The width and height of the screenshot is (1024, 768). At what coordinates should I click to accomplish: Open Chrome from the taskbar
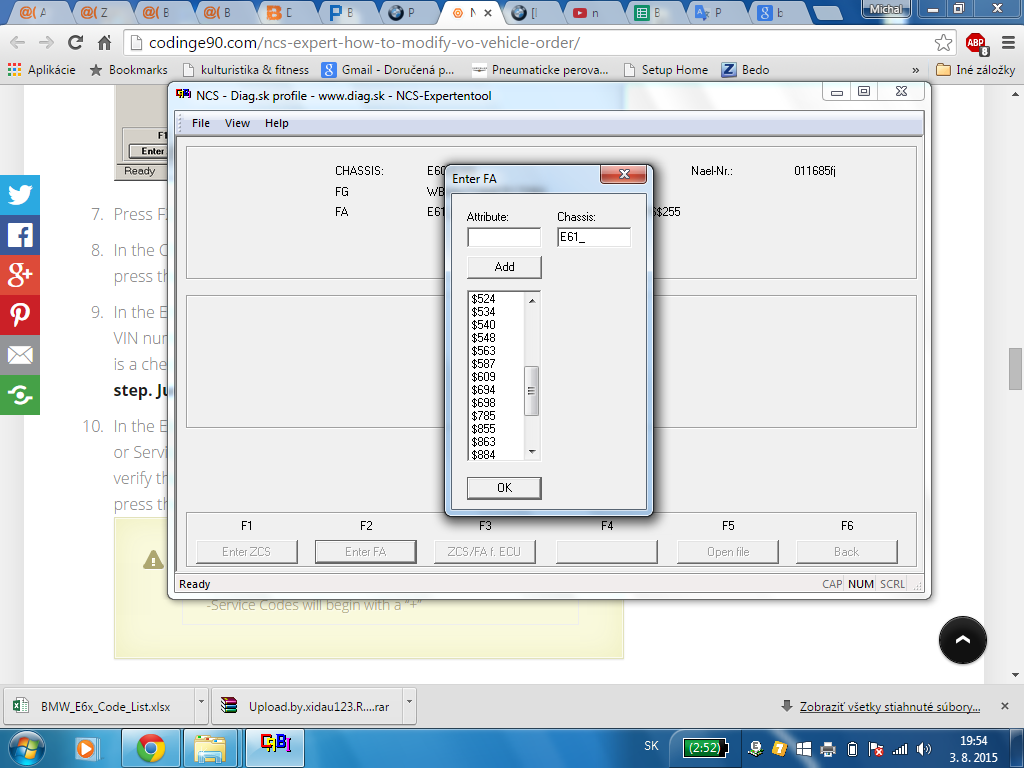[x=151, y=748]
